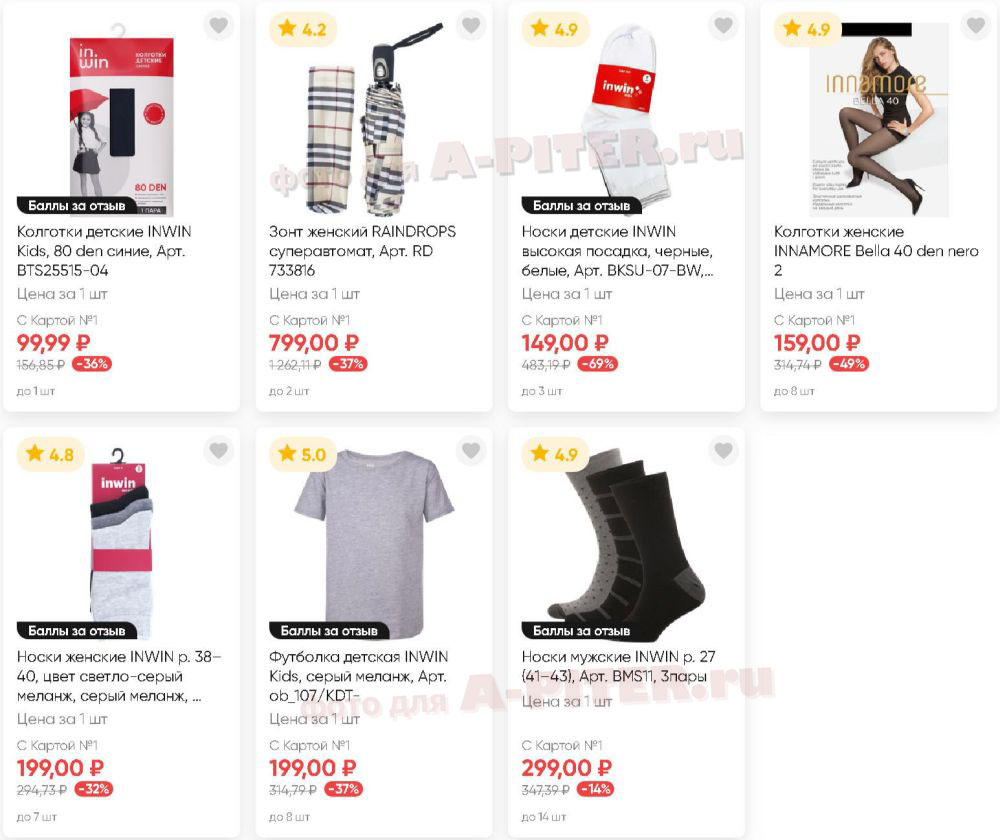Heart the серый меланж футболка card

[471, 451]
